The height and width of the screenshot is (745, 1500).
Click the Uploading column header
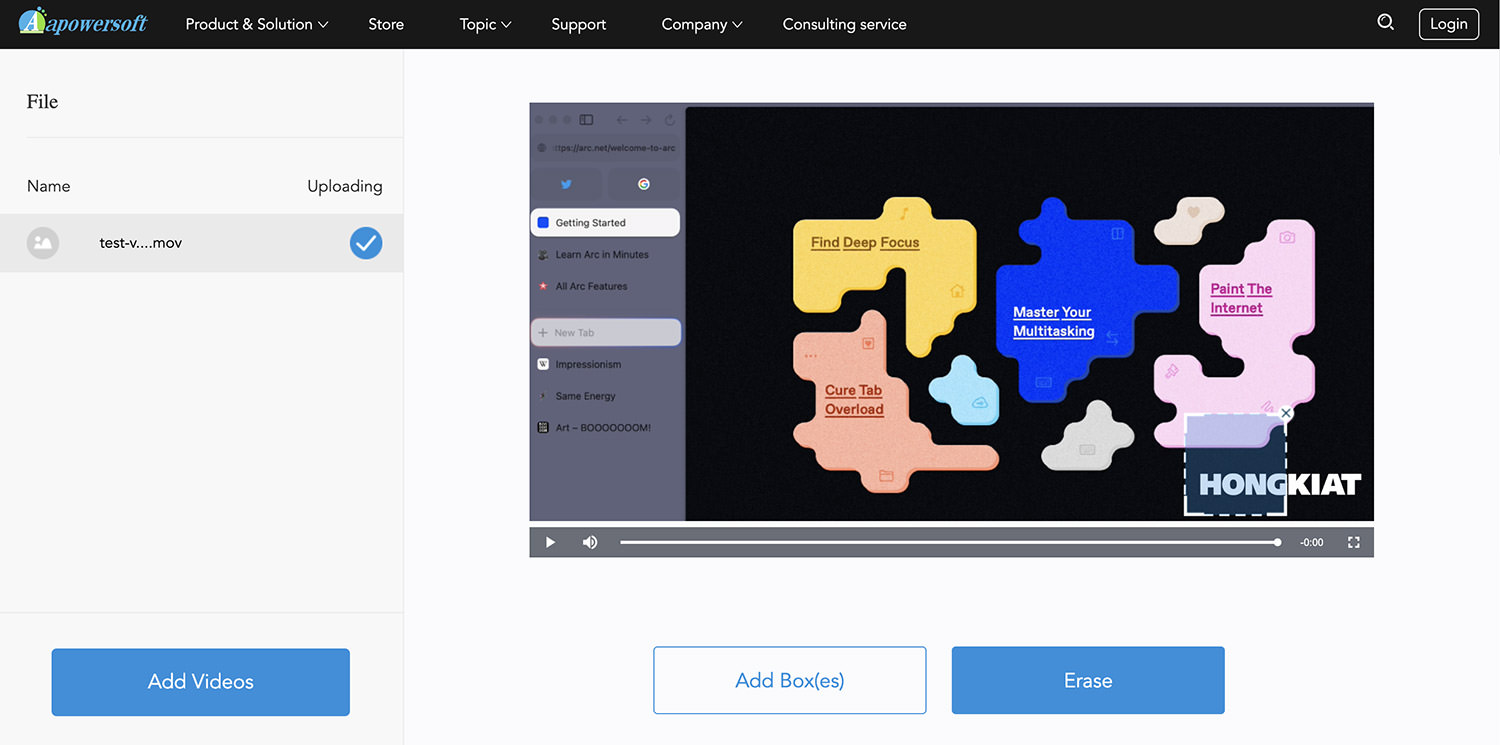point(345,186)
